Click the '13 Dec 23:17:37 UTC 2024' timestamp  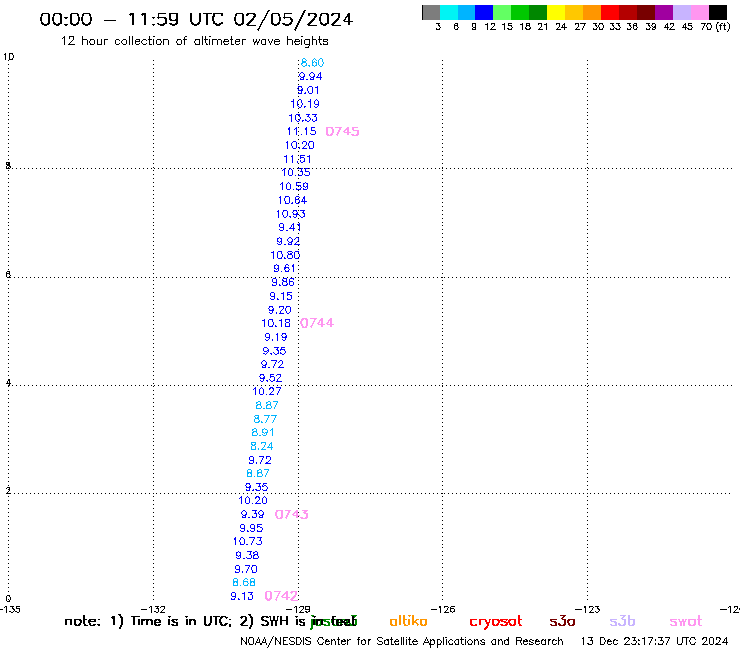[x=655, y=642]
